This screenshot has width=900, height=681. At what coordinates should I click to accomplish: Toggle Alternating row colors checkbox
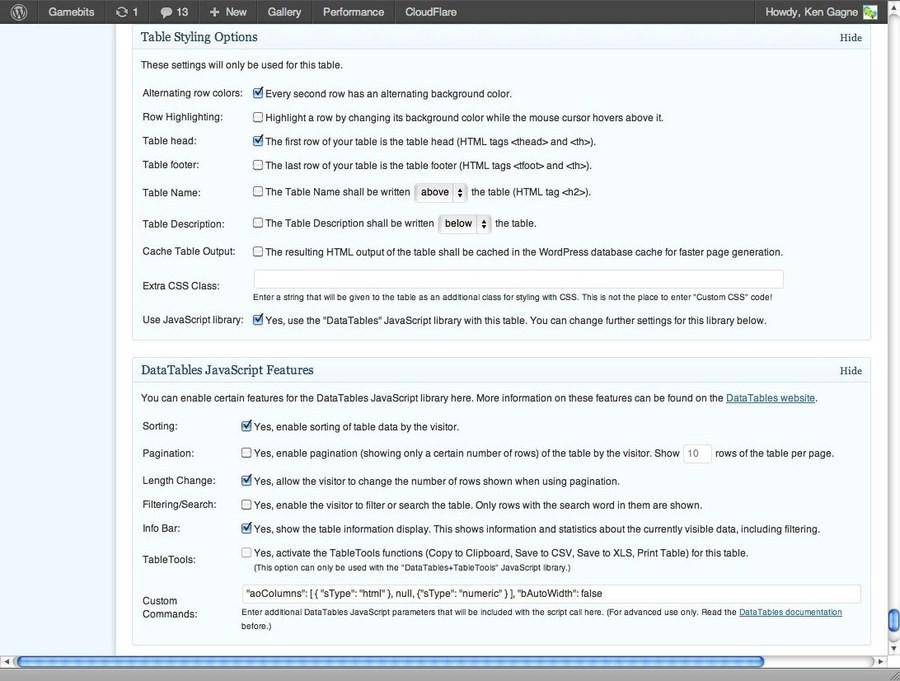point(258,93)
